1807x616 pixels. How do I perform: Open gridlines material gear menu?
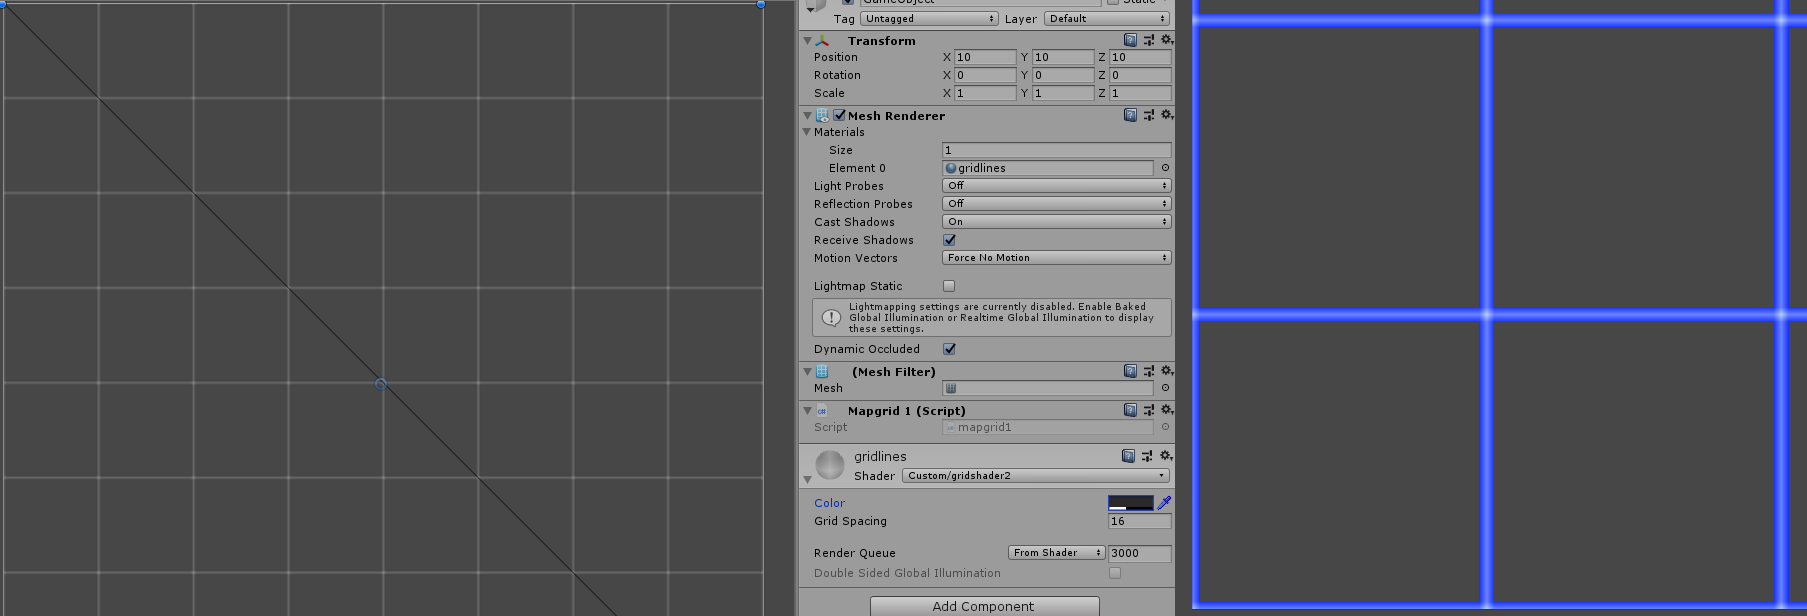tap(1165, 456)
